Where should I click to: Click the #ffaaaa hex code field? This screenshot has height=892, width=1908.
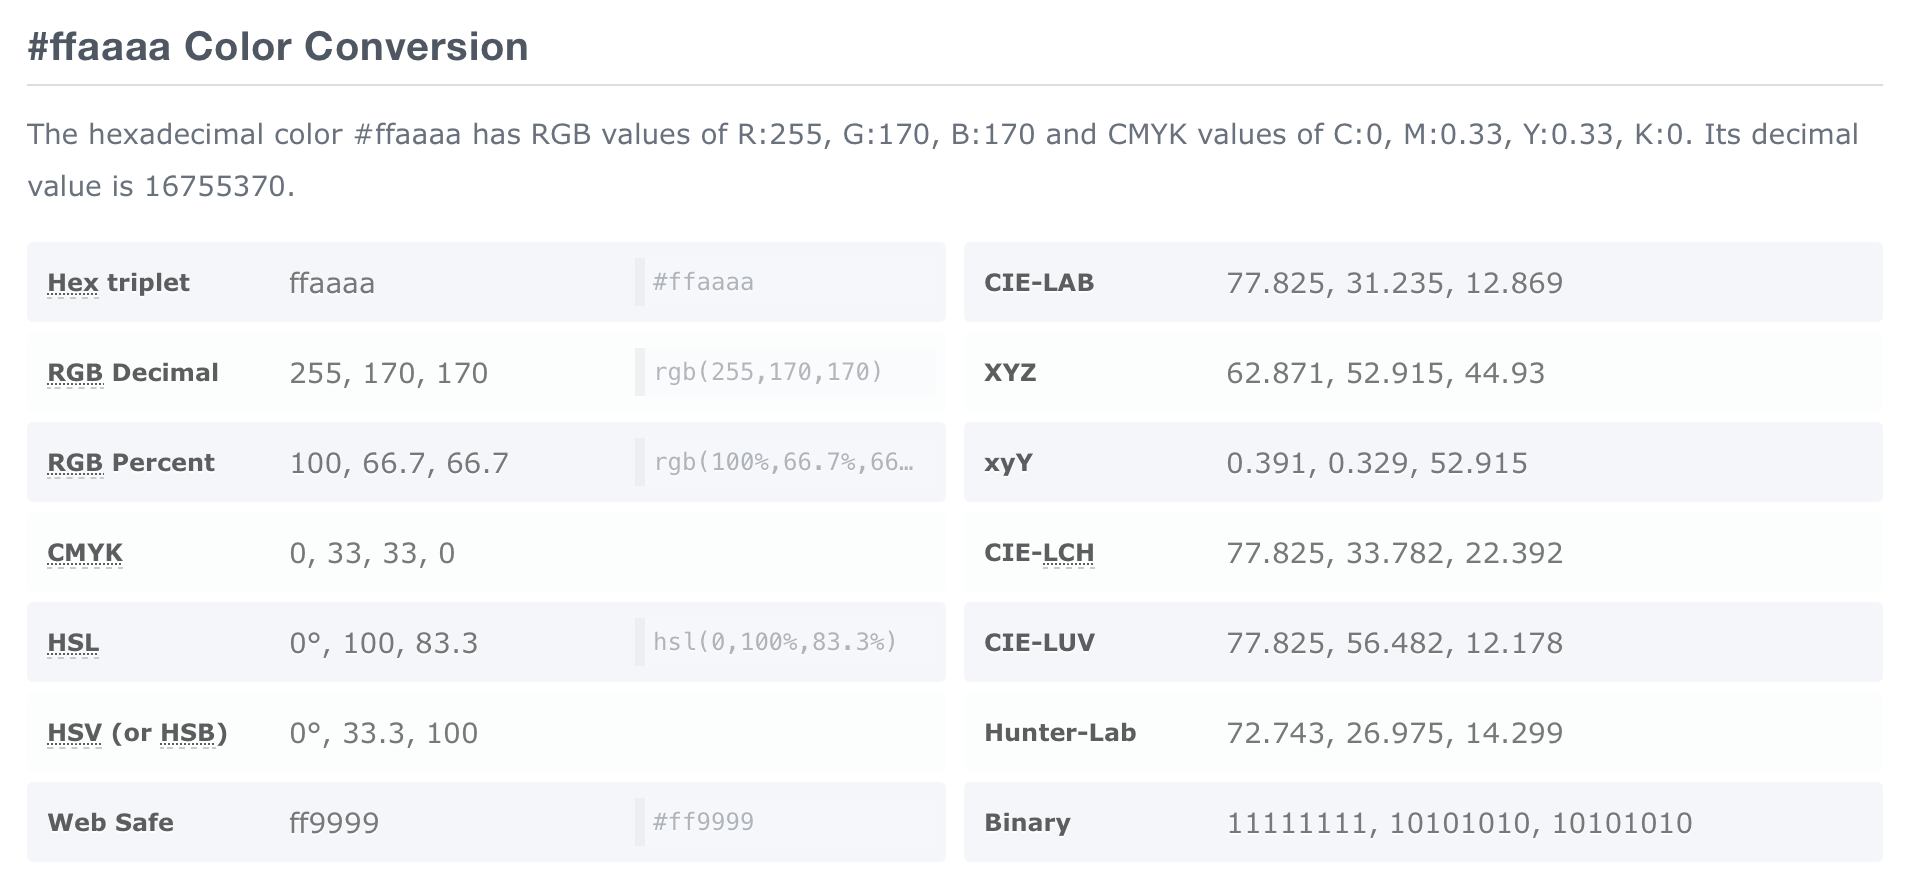tap(786, 282)
